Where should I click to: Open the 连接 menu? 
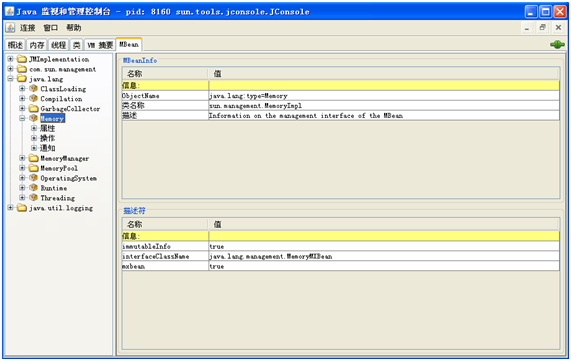[27, 28]
